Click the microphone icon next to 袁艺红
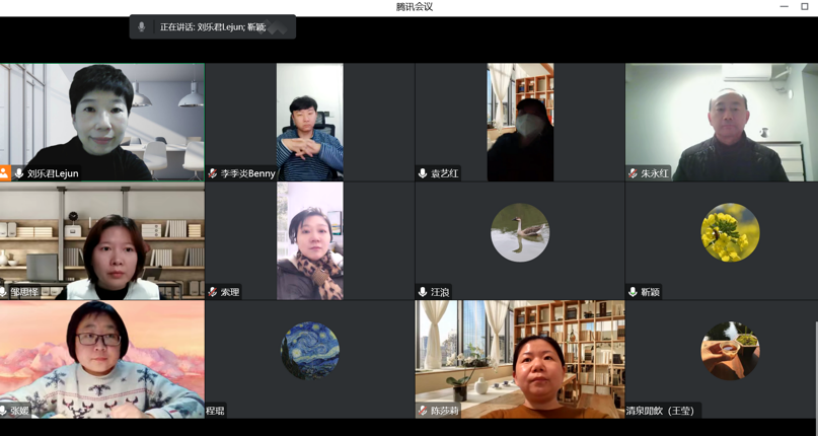Screen dimensions: 819x436 (x=423, y=173)
